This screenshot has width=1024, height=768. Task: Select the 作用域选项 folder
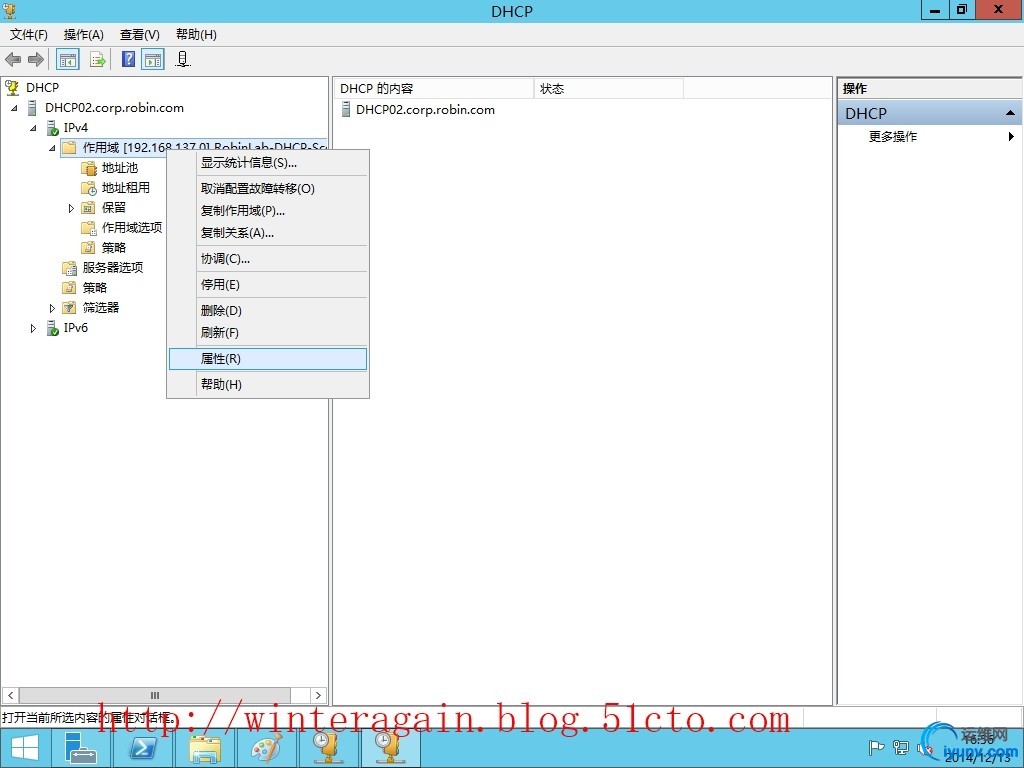coord(131,227)
